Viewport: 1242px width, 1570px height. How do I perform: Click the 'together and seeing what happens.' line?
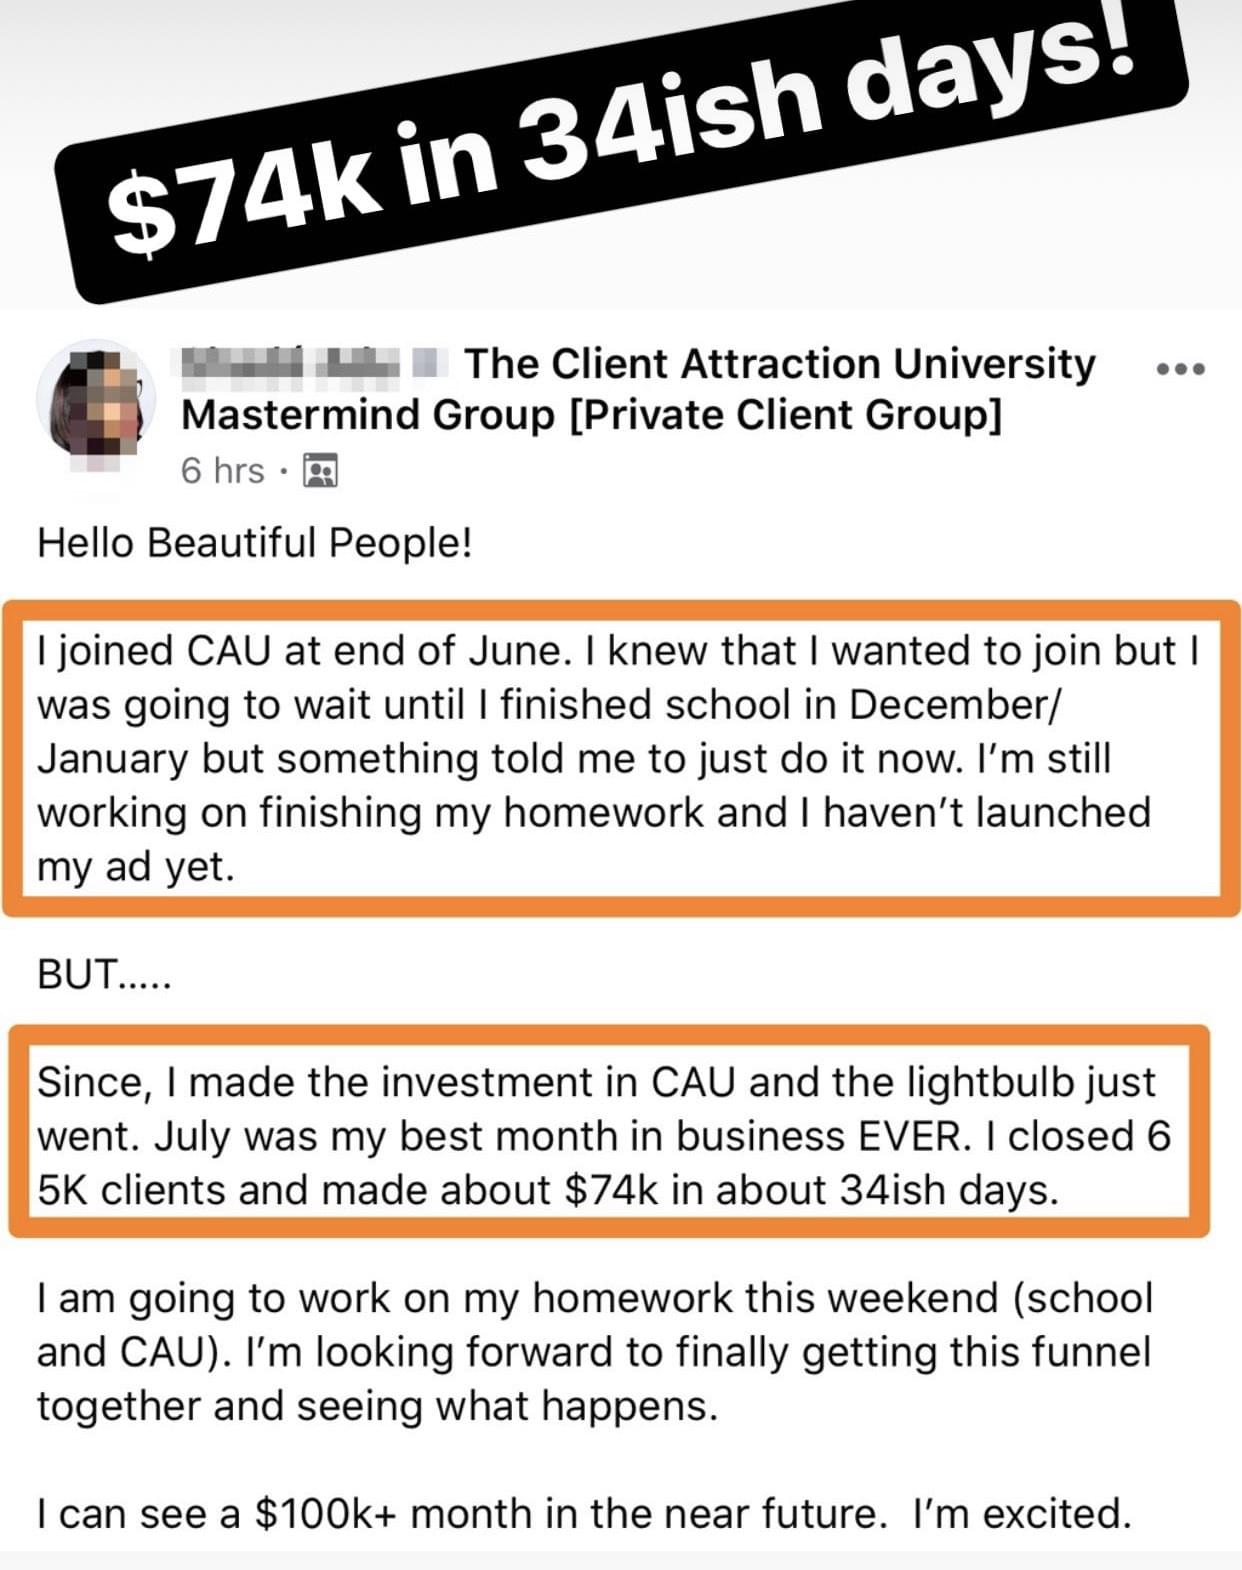click(x=378, y=1407)
